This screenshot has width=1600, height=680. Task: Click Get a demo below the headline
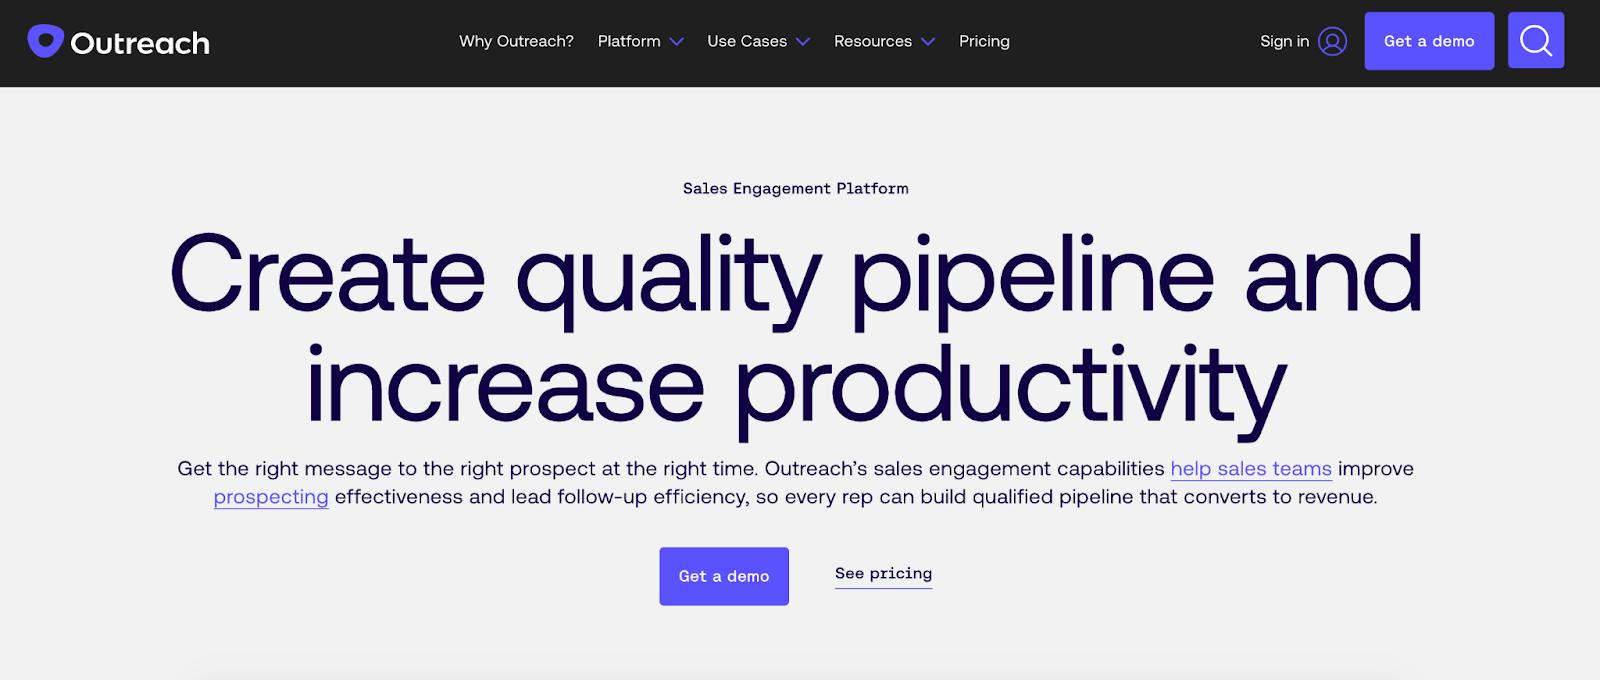(724, 576)
